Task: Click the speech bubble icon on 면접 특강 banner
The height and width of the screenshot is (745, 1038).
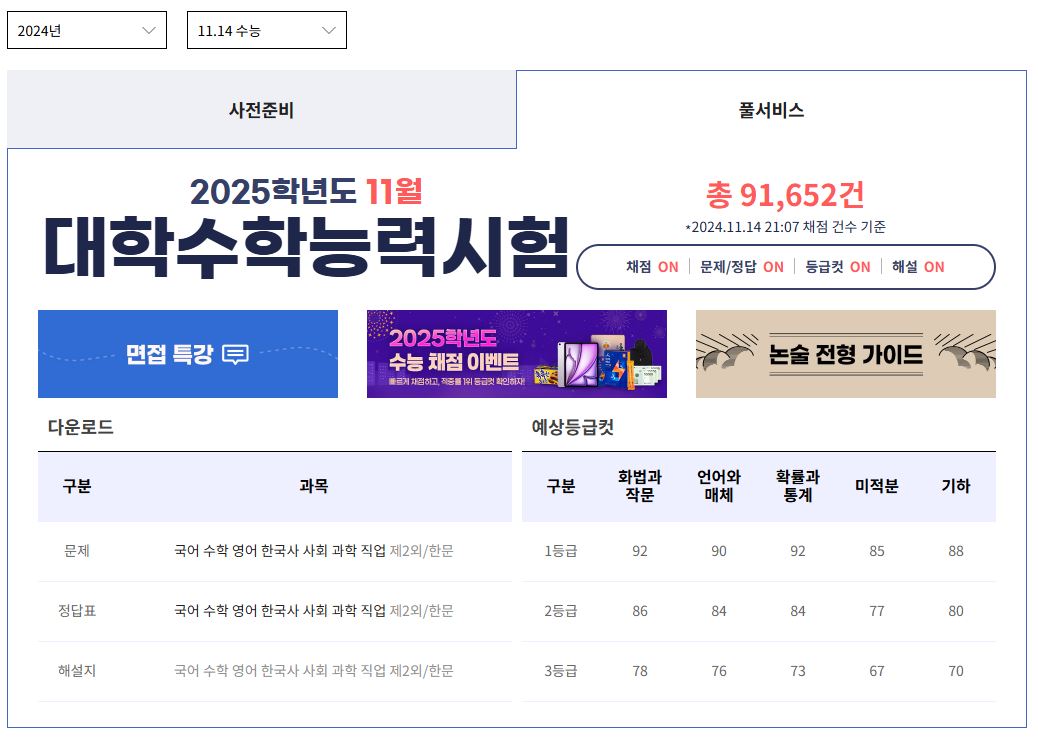Action: 235,356
